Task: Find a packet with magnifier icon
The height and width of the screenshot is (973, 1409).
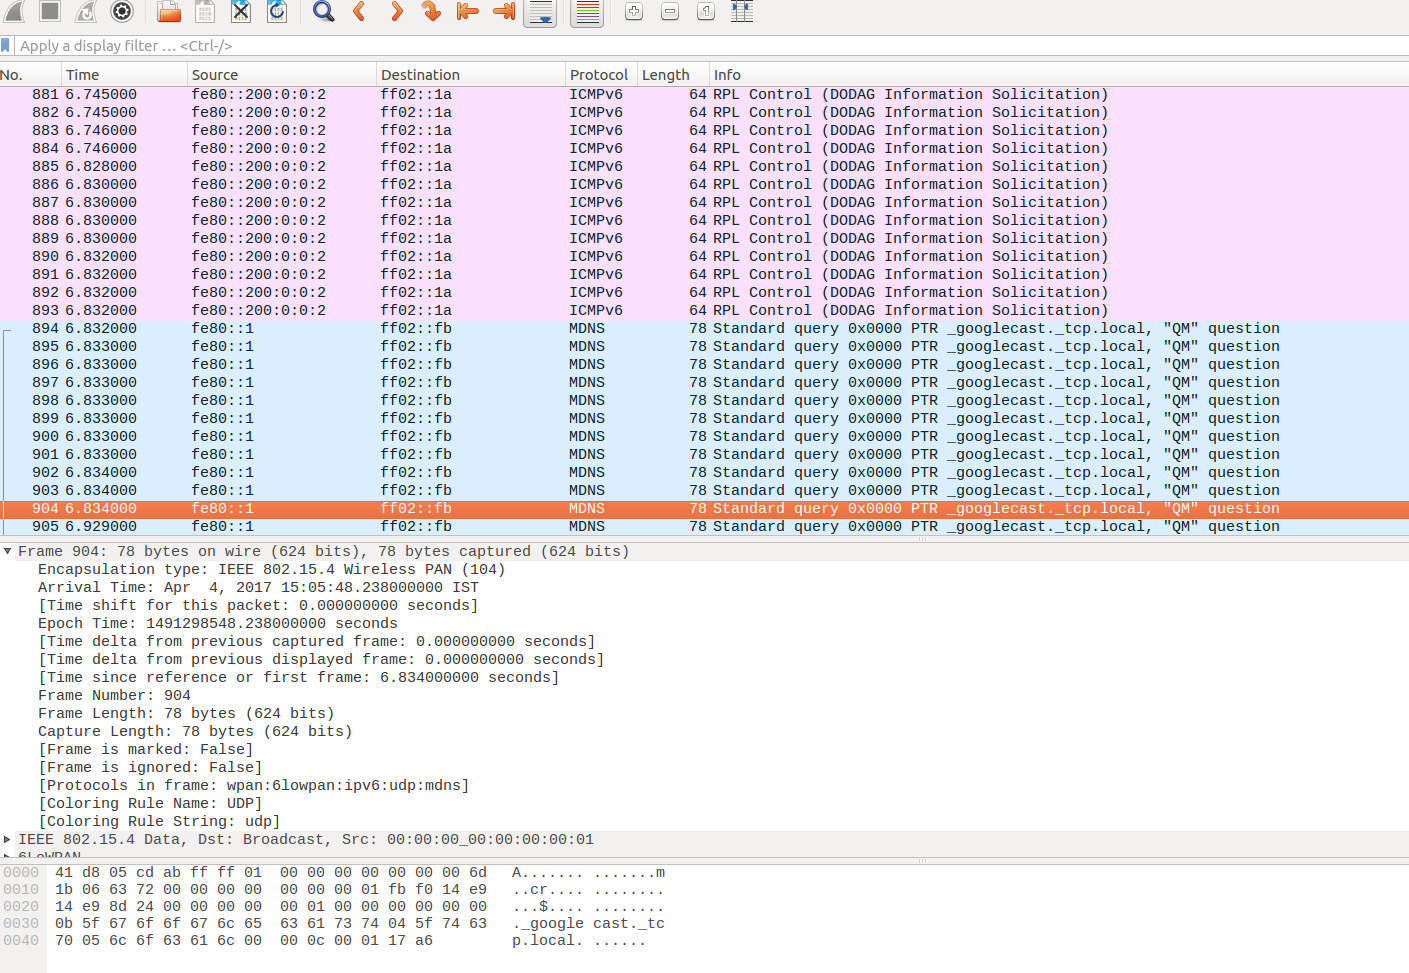Action: pos(324,10)
